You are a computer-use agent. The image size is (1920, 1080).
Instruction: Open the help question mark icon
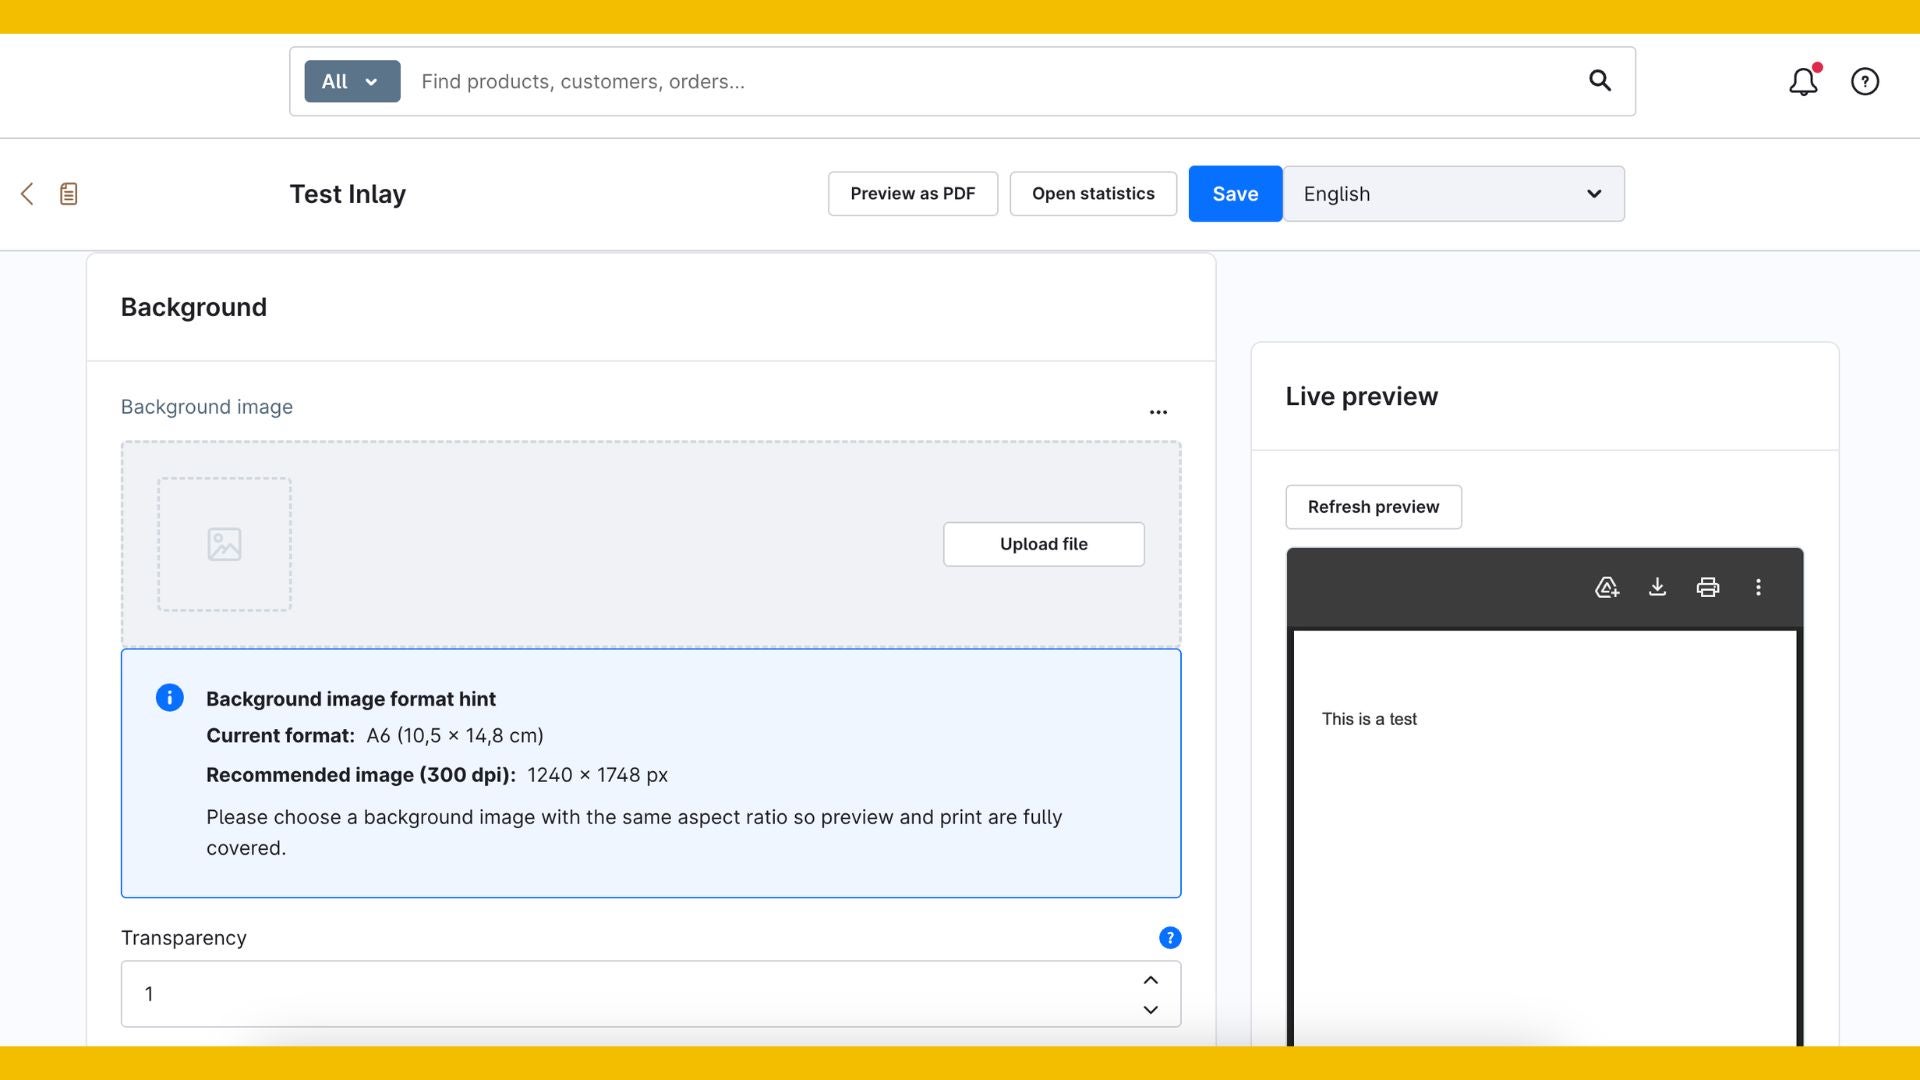coord(1864,82)
